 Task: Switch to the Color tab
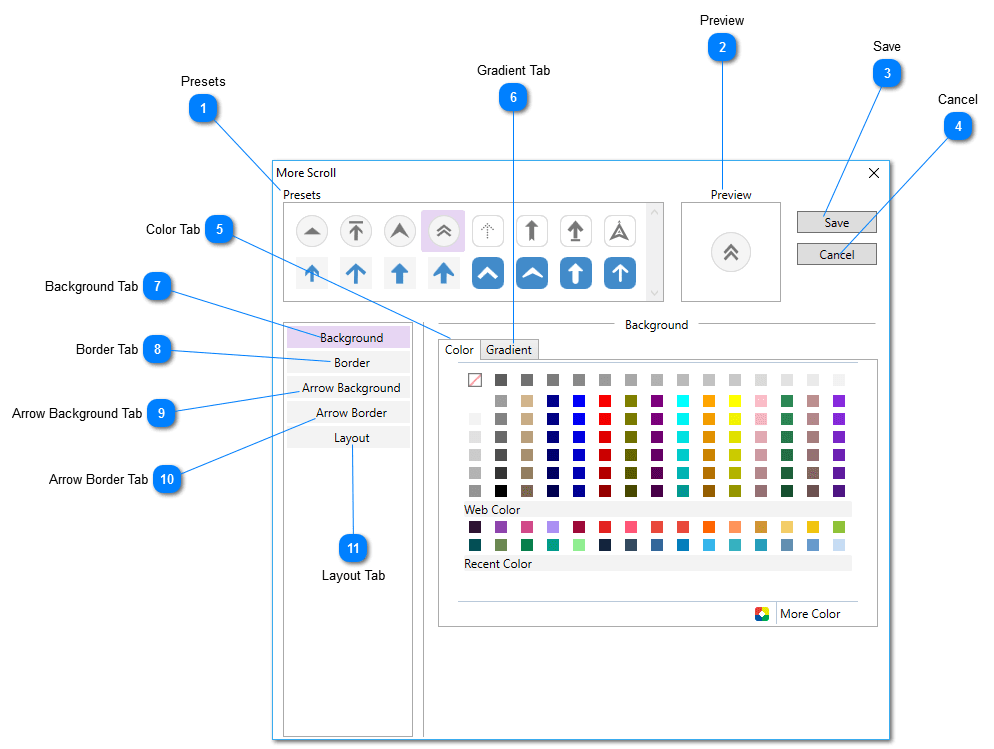click(459, 349)
